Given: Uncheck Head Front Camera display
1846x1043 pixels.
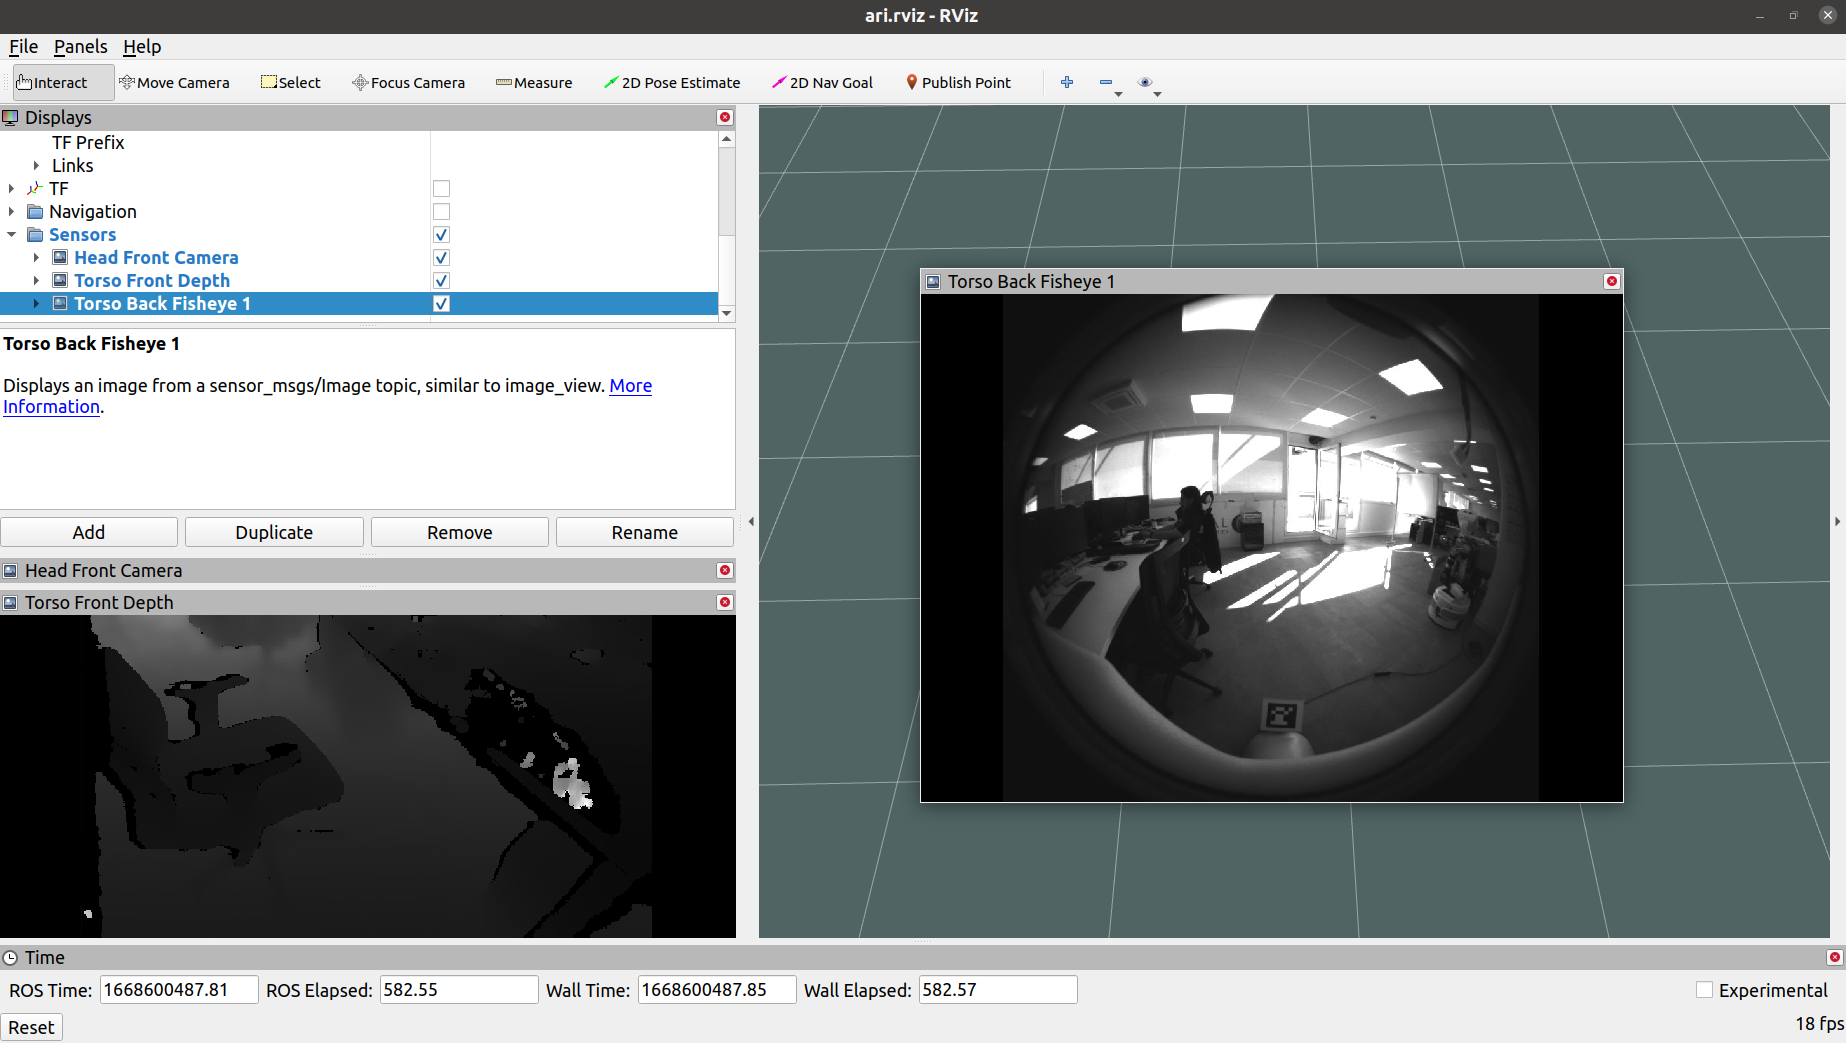Looking at the screenshot, I should [x=441, y=257].
